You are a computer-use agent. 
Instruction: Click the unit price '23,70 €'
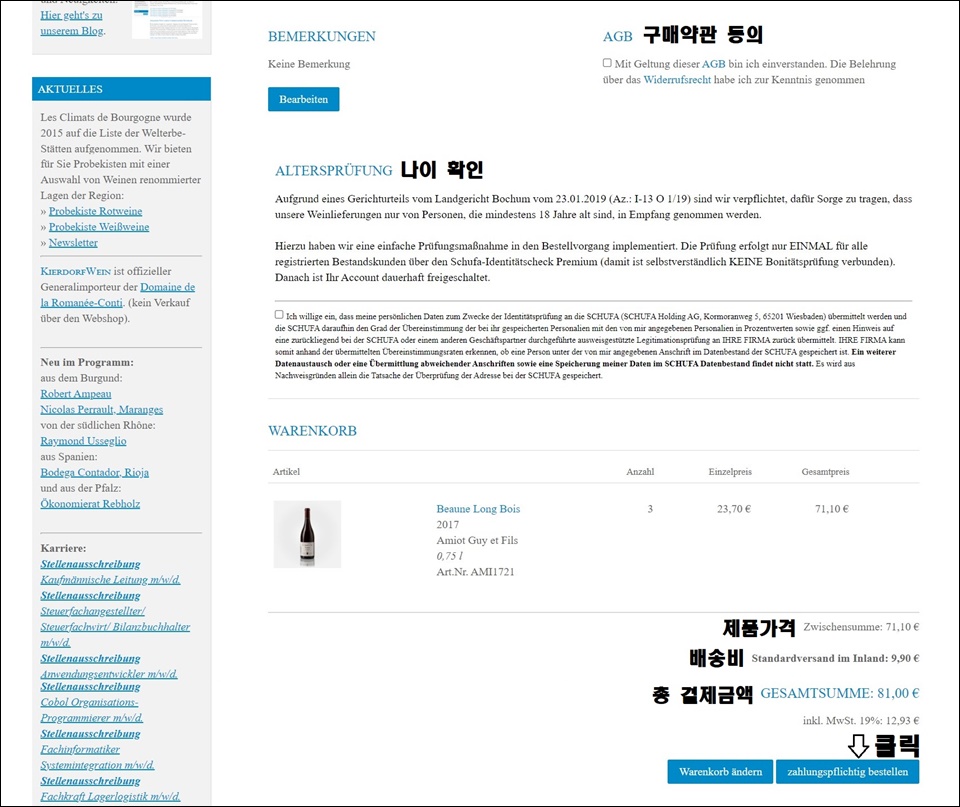pos(734,509)
